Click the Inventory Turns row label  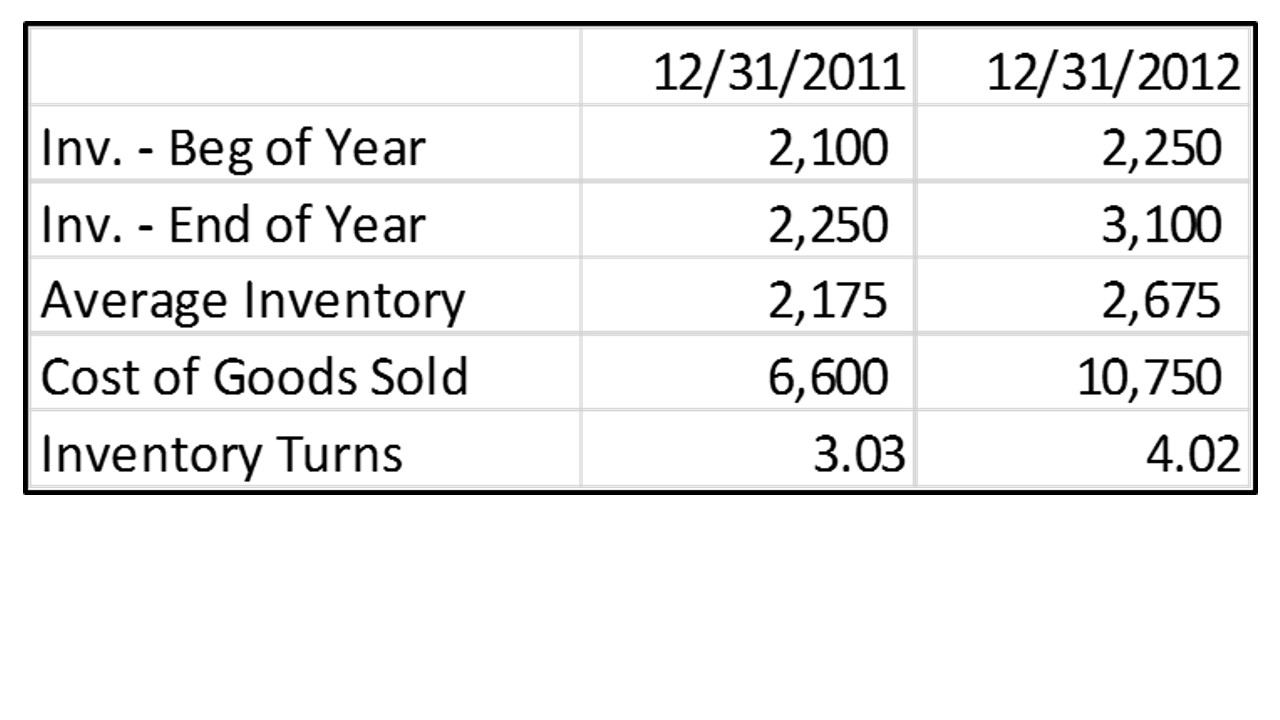(222, 454)
